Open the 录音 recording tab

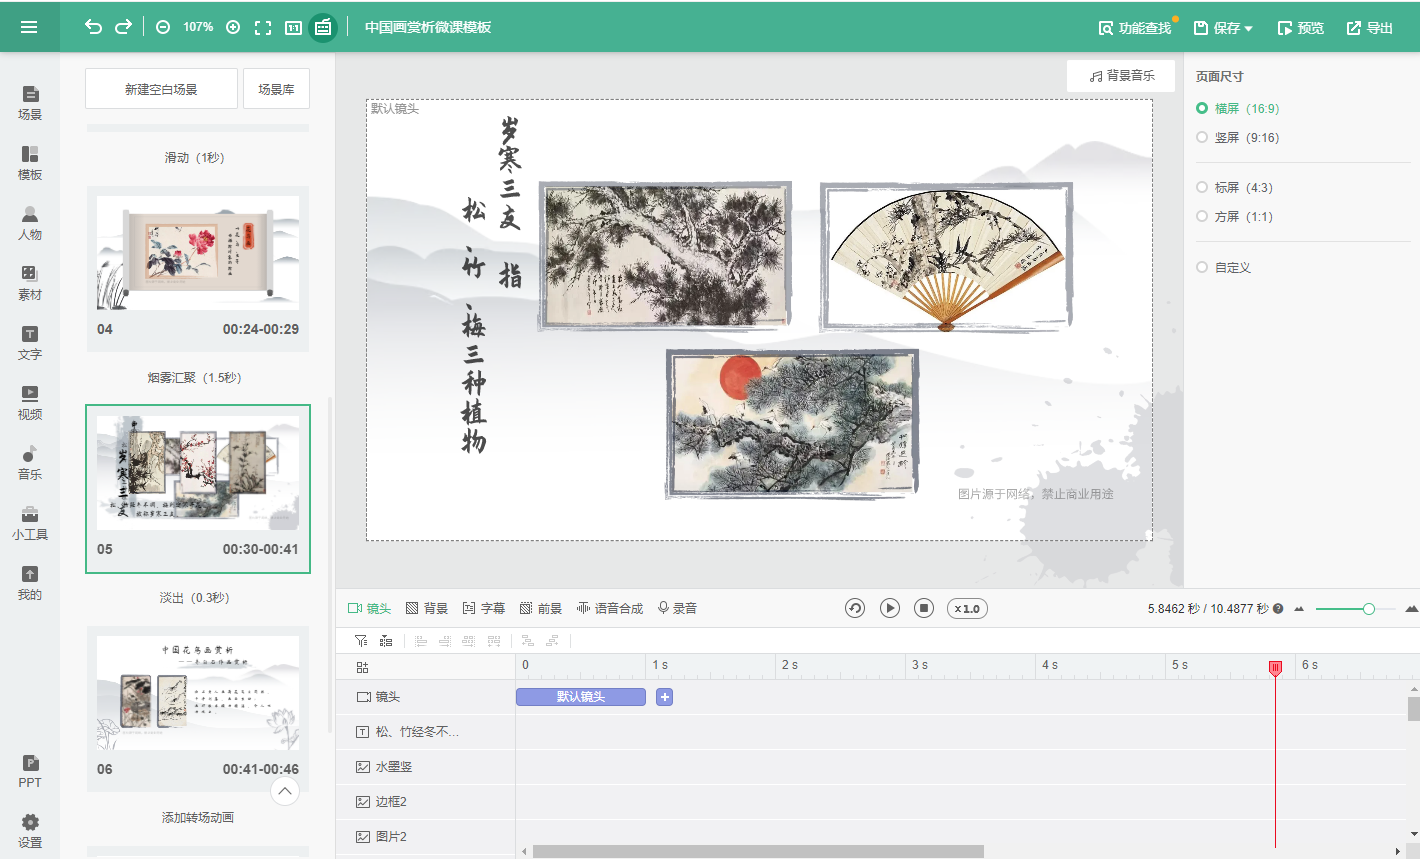coord(677,608)
